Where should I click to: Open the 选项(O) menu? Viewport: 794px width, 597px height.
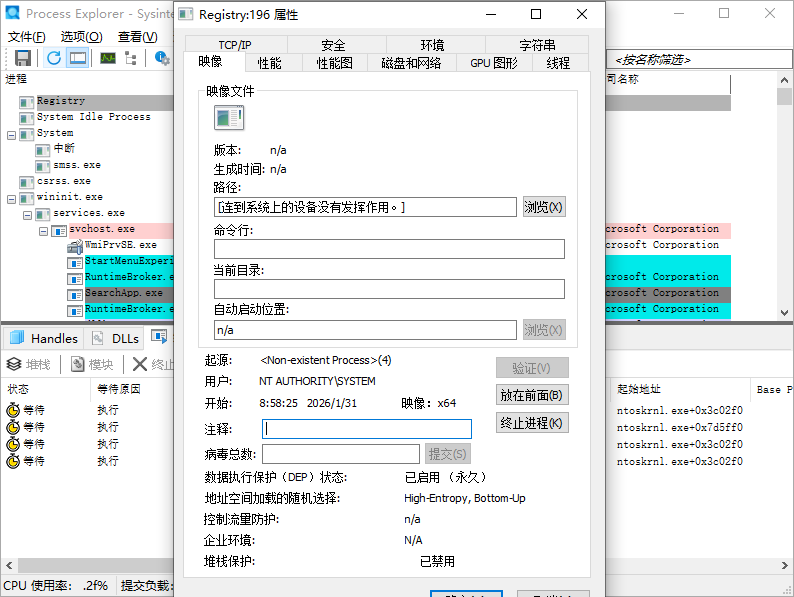point(81,37)
